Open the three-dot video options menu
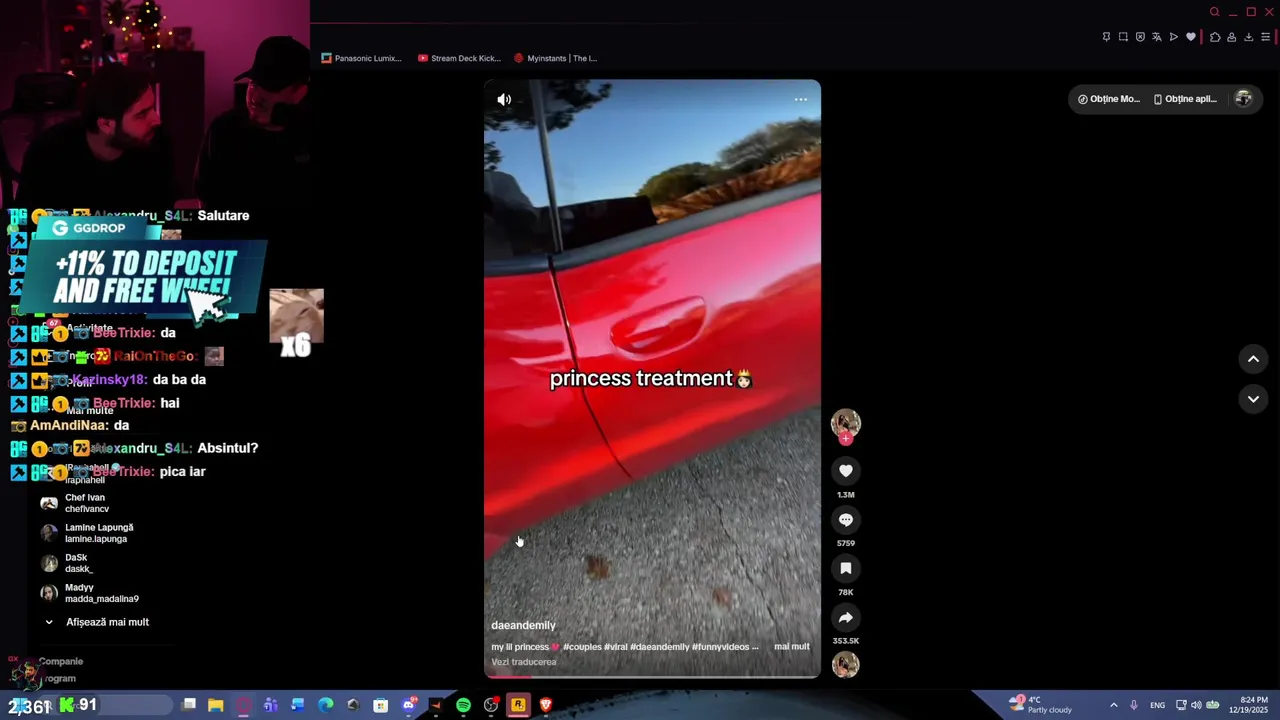The height and width of the screenshot is (720, 1280). [800, 99]
